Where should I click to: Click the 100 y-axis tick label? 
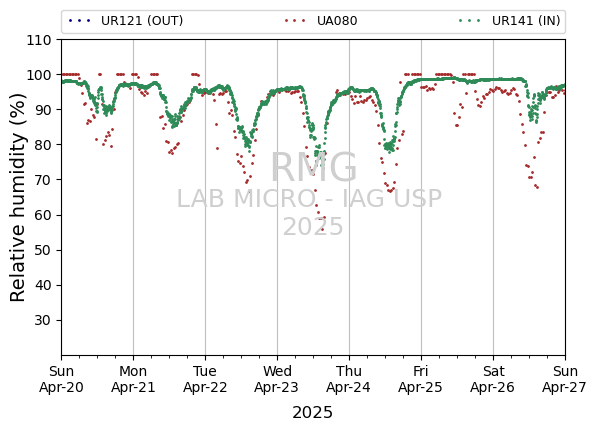pos(39,75)
